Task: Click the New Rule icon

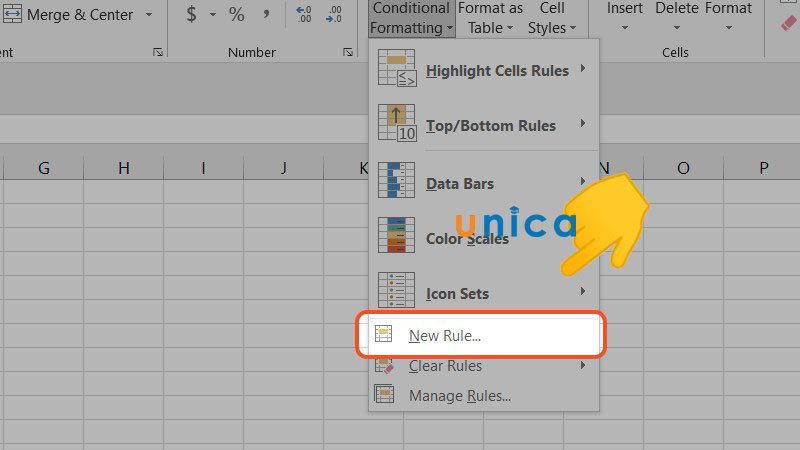Action: click(384, 334)
